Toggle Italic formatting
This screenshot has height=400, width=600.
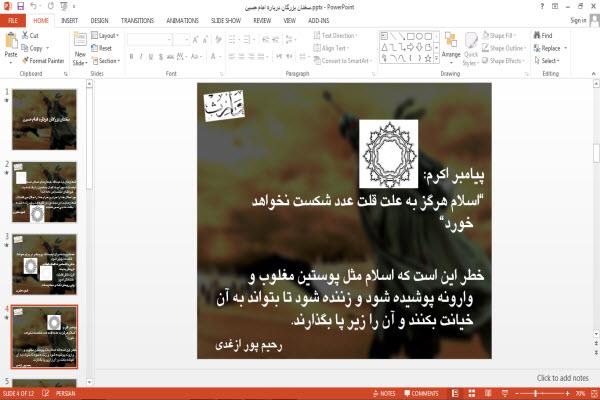(x=141, y=57)
